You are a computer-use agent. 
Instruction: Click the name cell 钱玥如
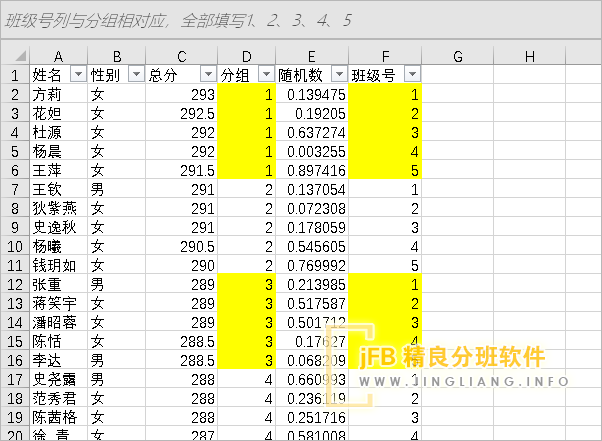(59, 265)
